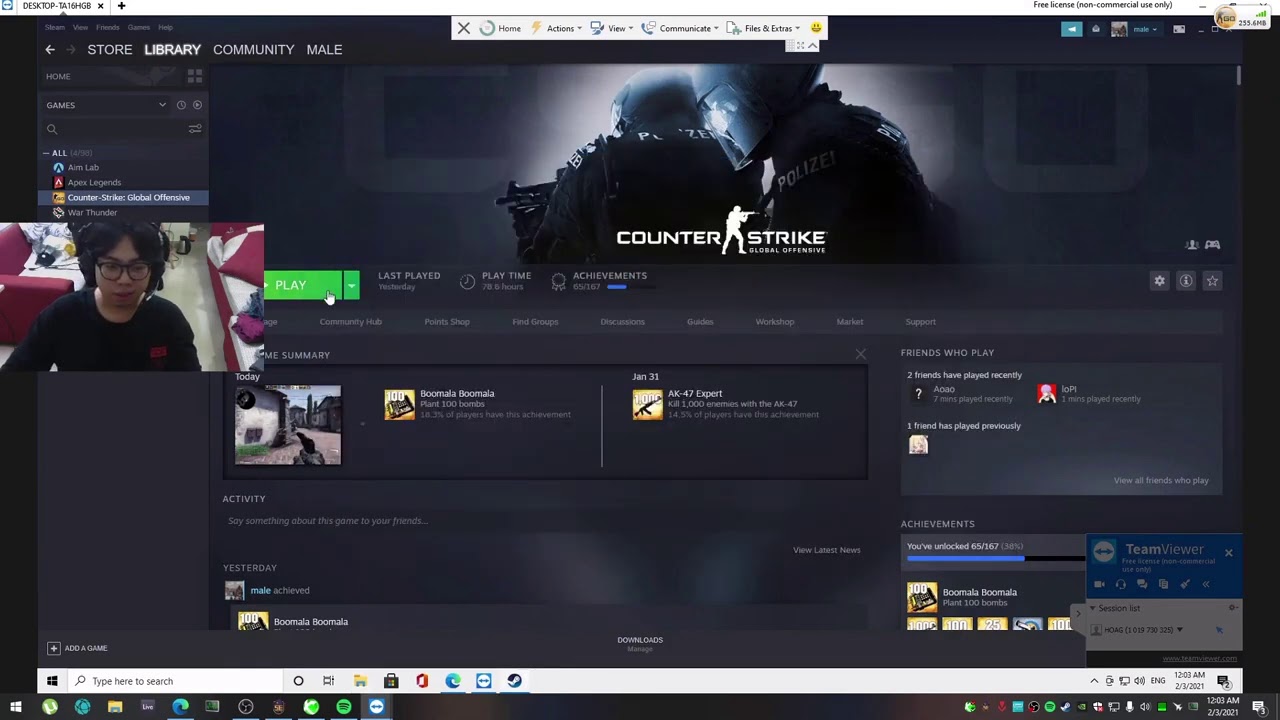Open the TeamViewer Home button
Viewport: 1280px width, 720px height.
tap(500, 28)
